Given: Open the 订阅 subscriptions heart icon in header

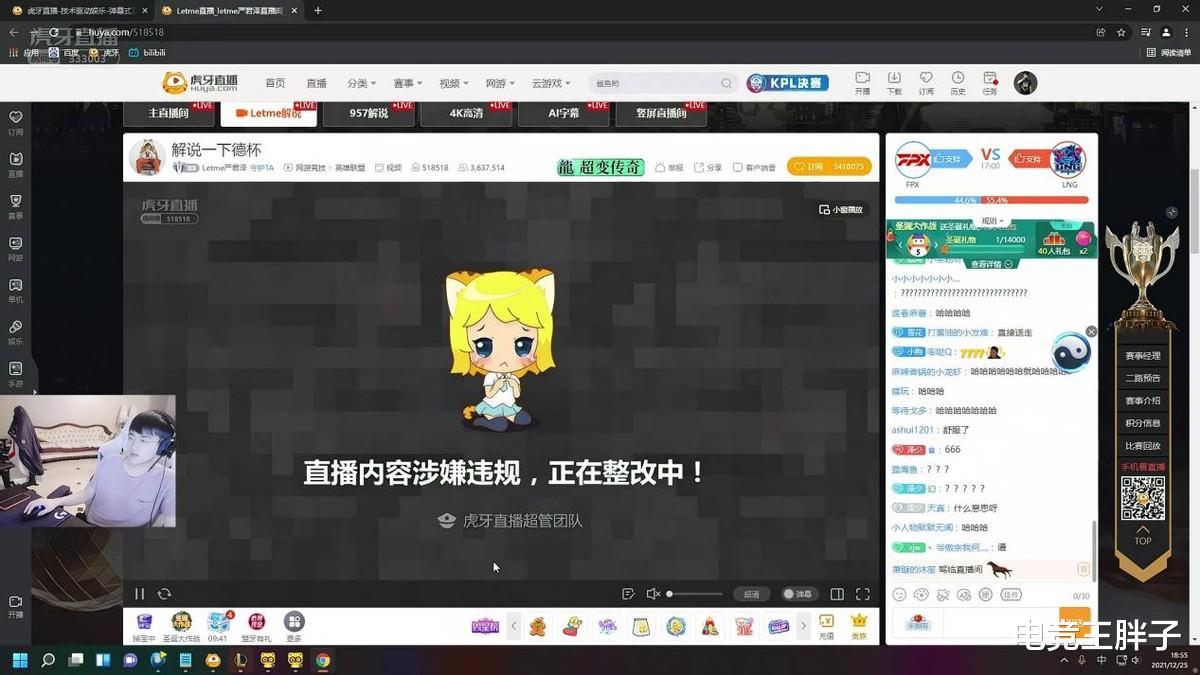Looking at the screenshot, I should pos(926,78).
